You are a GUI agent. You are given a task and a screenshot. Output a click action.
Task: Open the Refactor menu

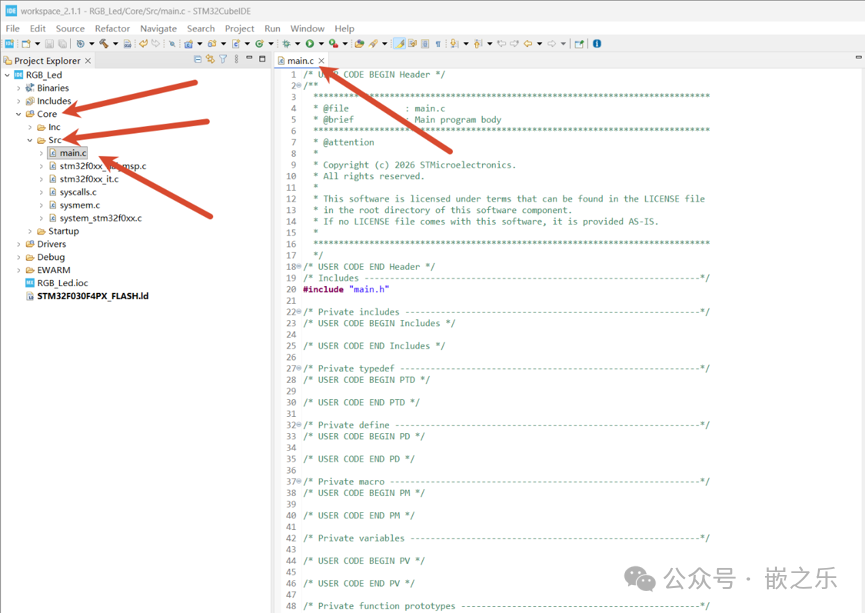click(112, 28)
